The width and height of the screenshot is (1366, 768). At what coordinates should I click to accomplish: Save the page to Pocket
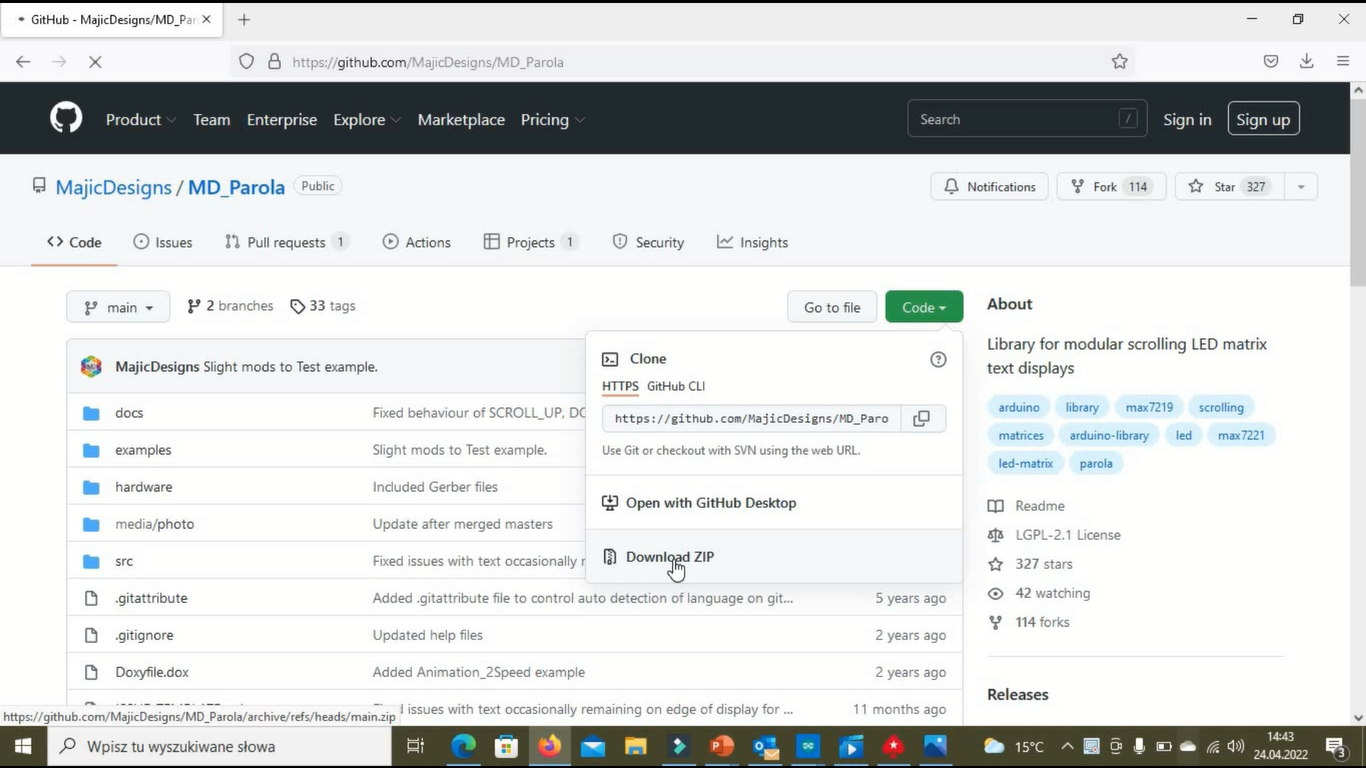[1271, 62]
